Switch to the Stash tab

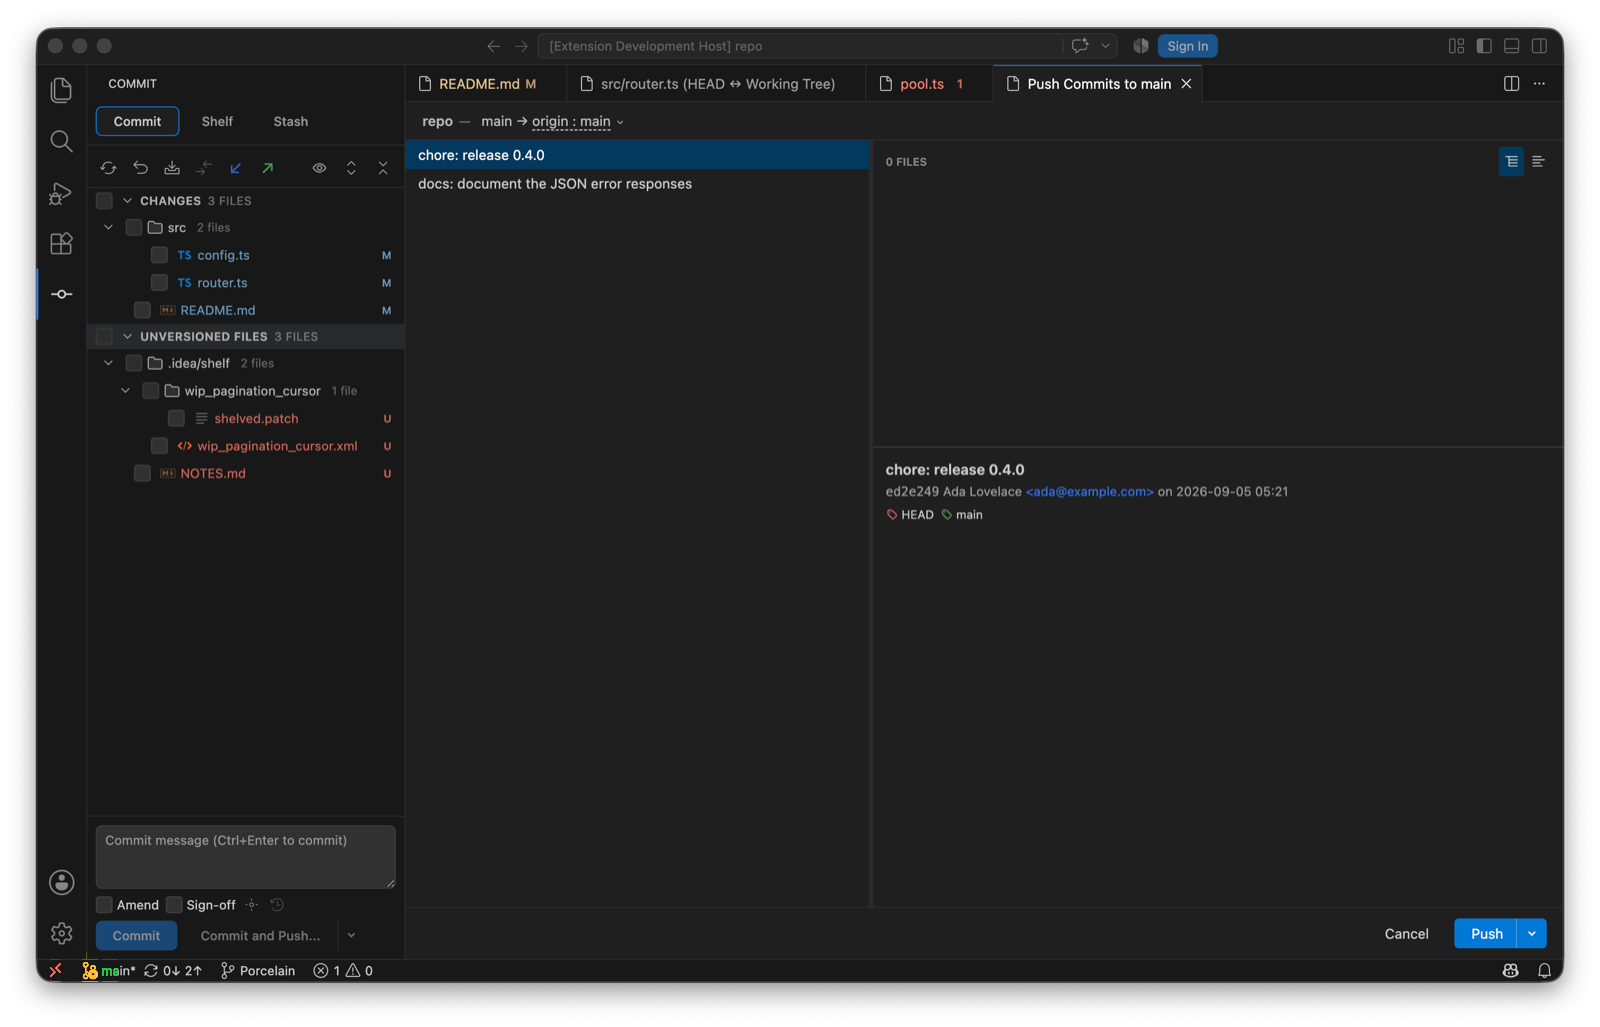pyautogui.click(x=291, y=121)
